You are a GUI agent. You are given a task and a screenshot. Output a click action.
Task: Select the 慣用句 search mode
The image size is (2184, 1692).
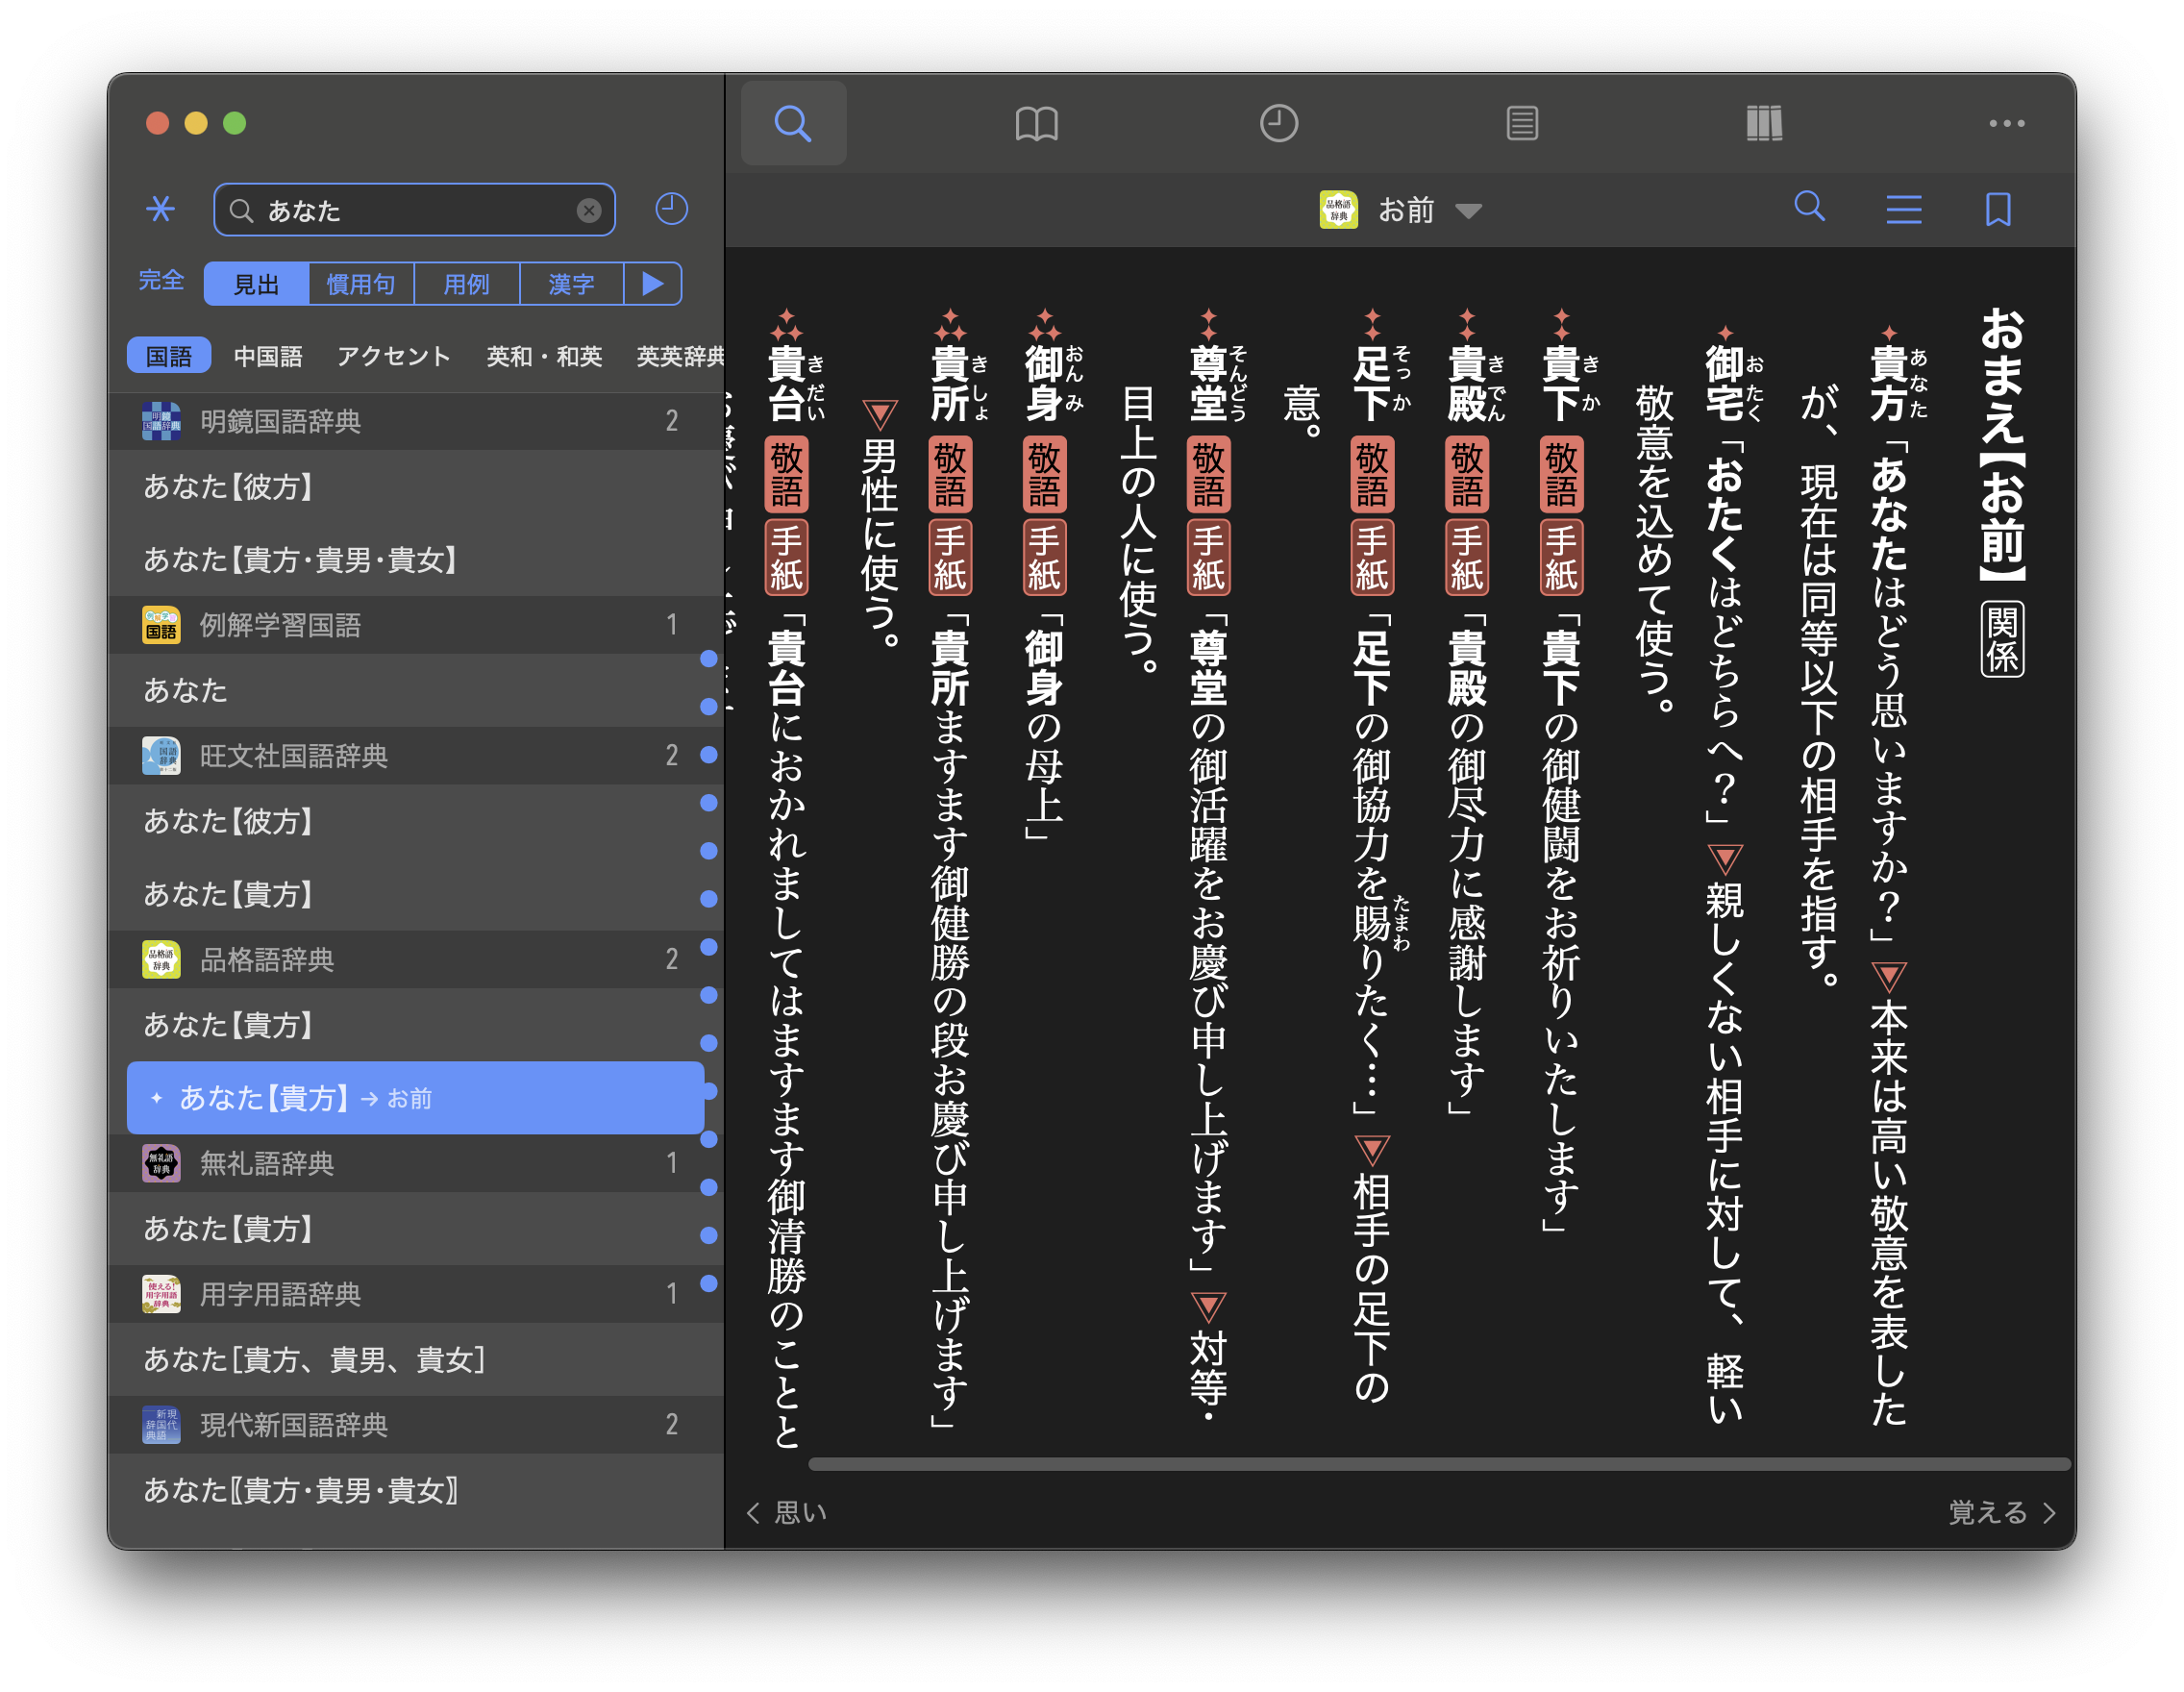point(360,285)
